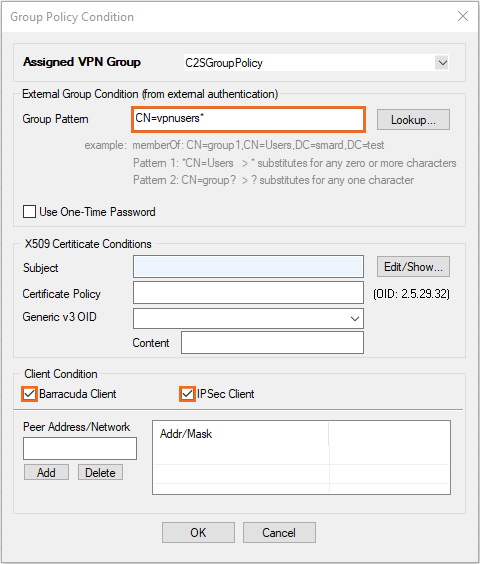Uncheck the Barracuda Client checkbox
Image resolution: width=480 pixels, height=564 pixels.
[30, 394]
